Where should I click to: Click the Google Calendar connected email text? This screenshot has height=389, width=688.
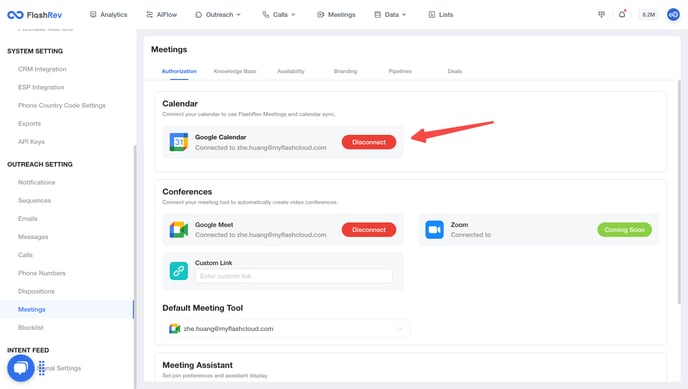pyautogui.click(x=261, y=148)
